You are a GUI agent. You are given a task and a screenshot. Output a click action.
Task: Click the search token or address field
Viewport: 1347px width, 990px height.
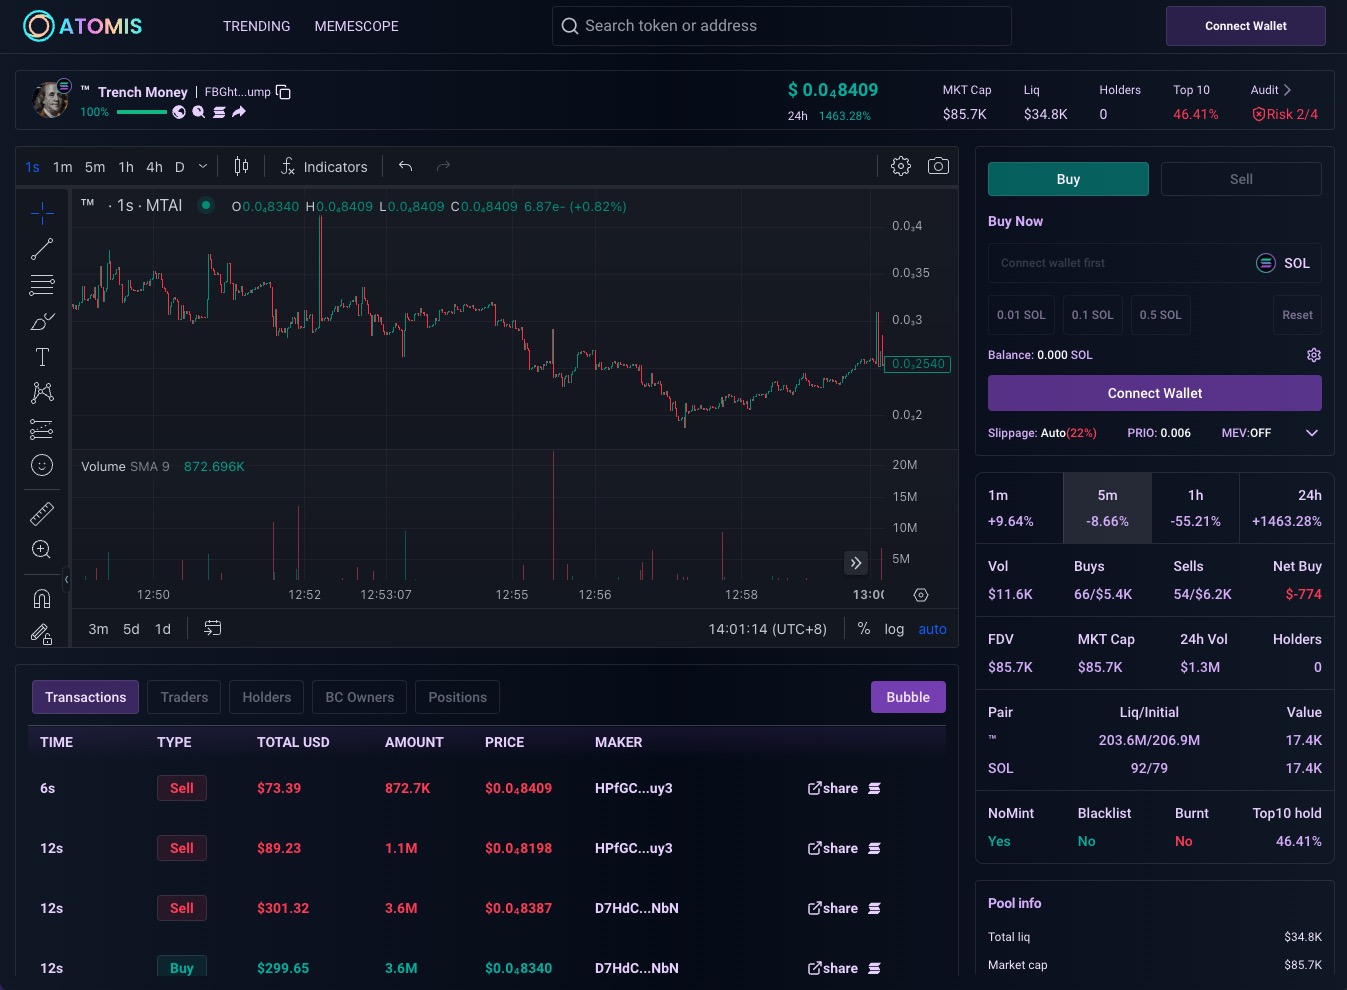[781, 26]
